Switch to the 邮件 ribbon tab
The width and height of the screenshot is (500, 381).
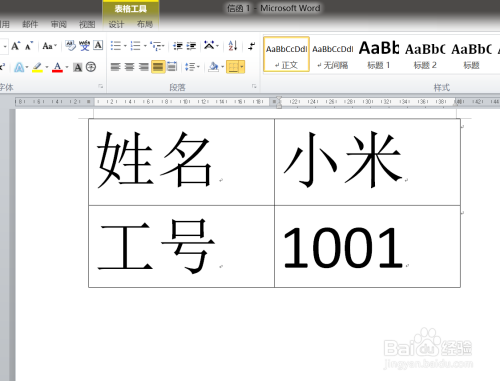point(30,24)
